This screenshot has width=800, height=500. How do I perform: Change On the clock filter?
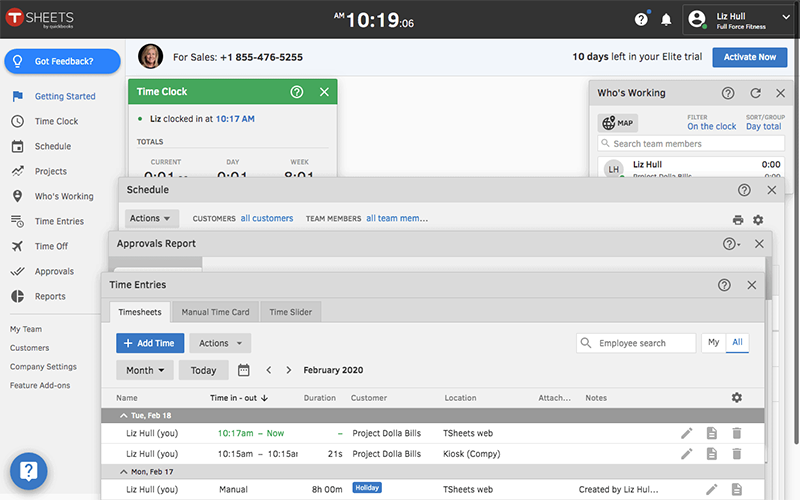point(711,127)
